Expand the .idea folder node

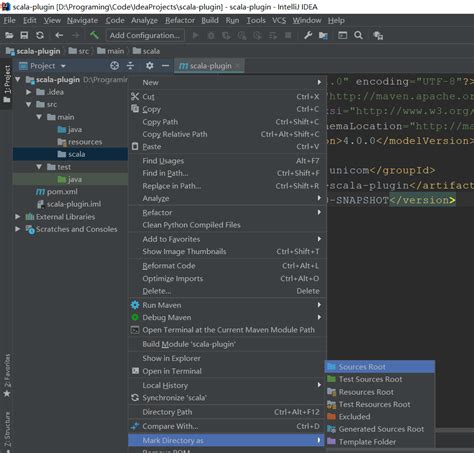coord(29,92)
